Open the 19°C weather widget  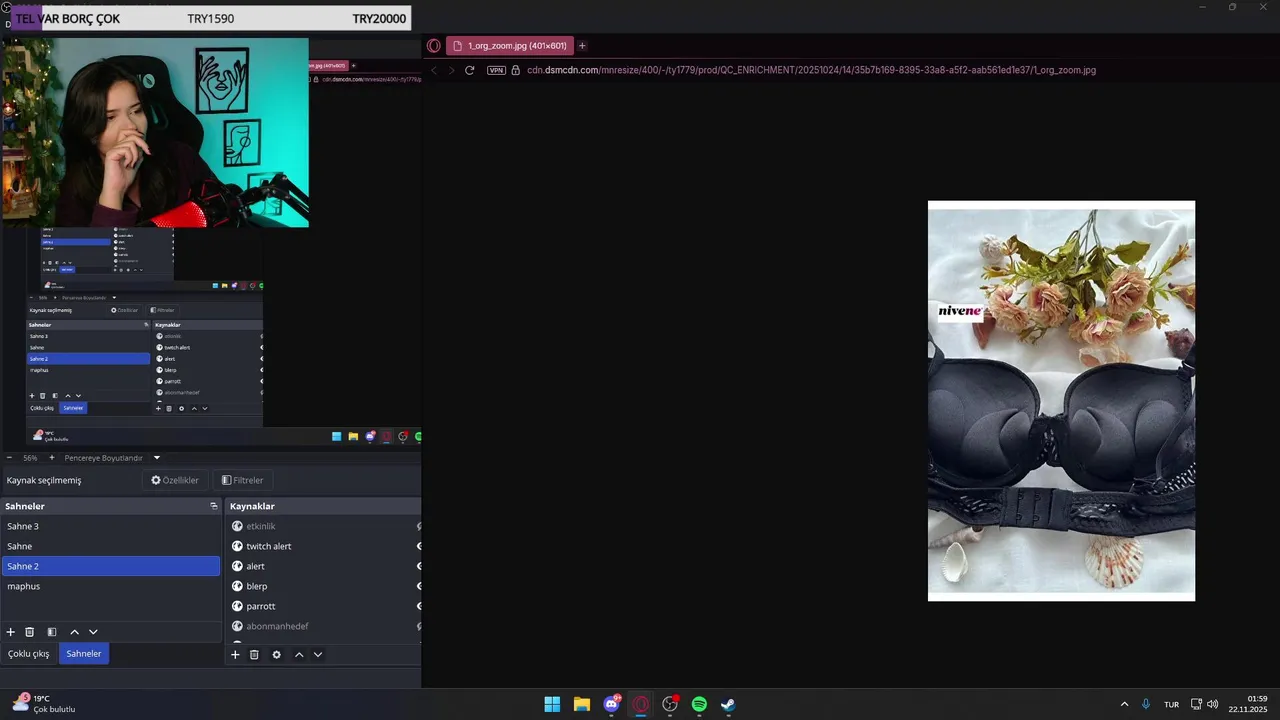43,704
